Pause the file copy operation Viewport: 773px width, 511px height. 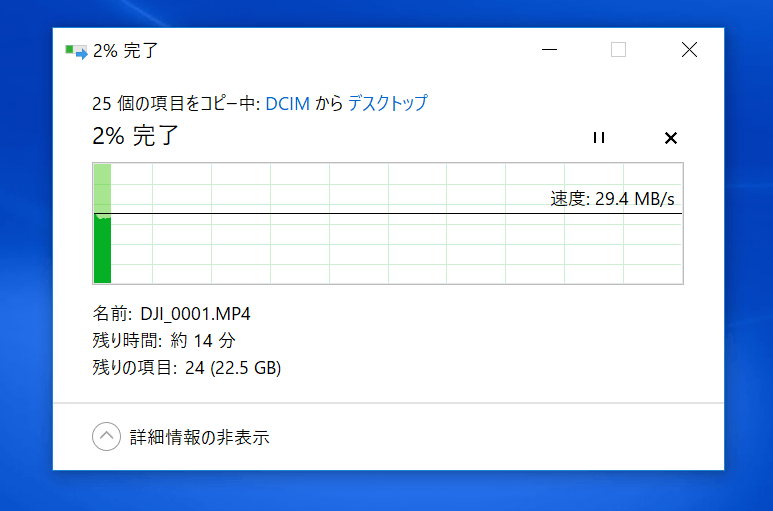point(599,137)
